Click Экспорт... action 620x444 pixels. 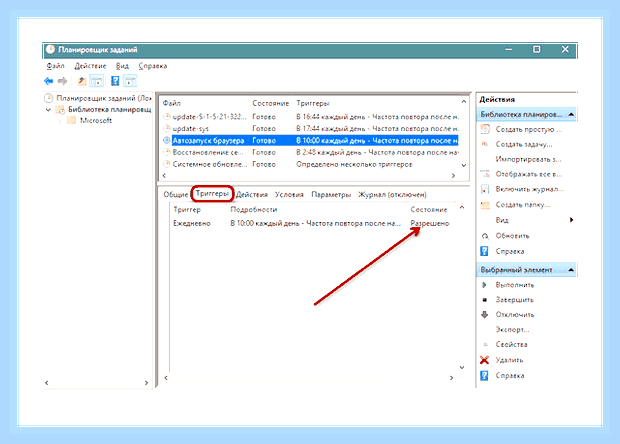point(512,329)
